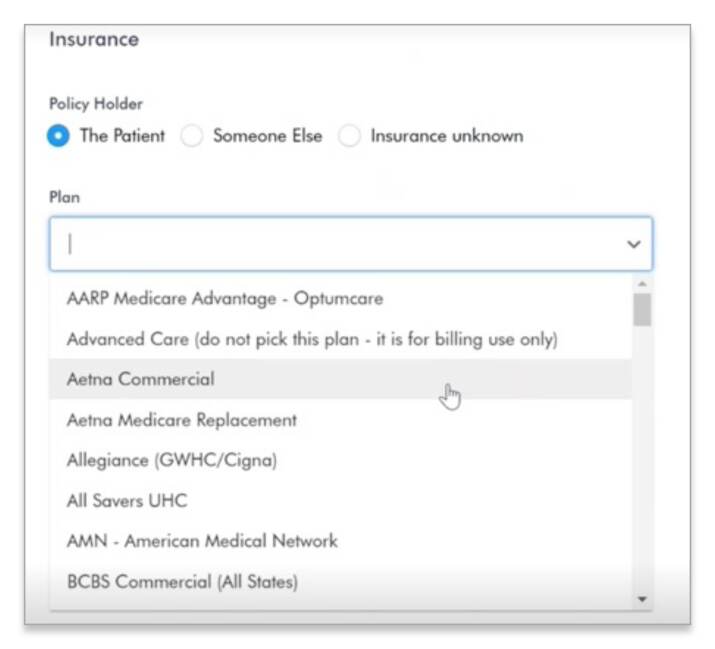Click the Someone Else label text
The image size is (715, 649).
[268, 136]
